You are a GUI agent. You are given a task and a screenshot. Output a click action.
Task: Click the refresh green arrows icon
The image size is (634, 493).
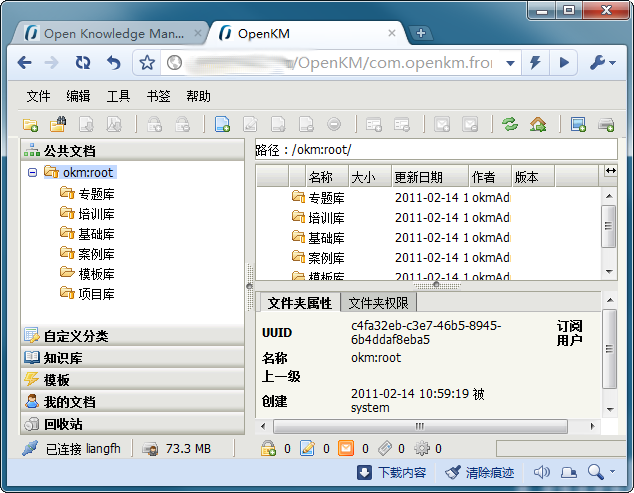tap(510, 124)
